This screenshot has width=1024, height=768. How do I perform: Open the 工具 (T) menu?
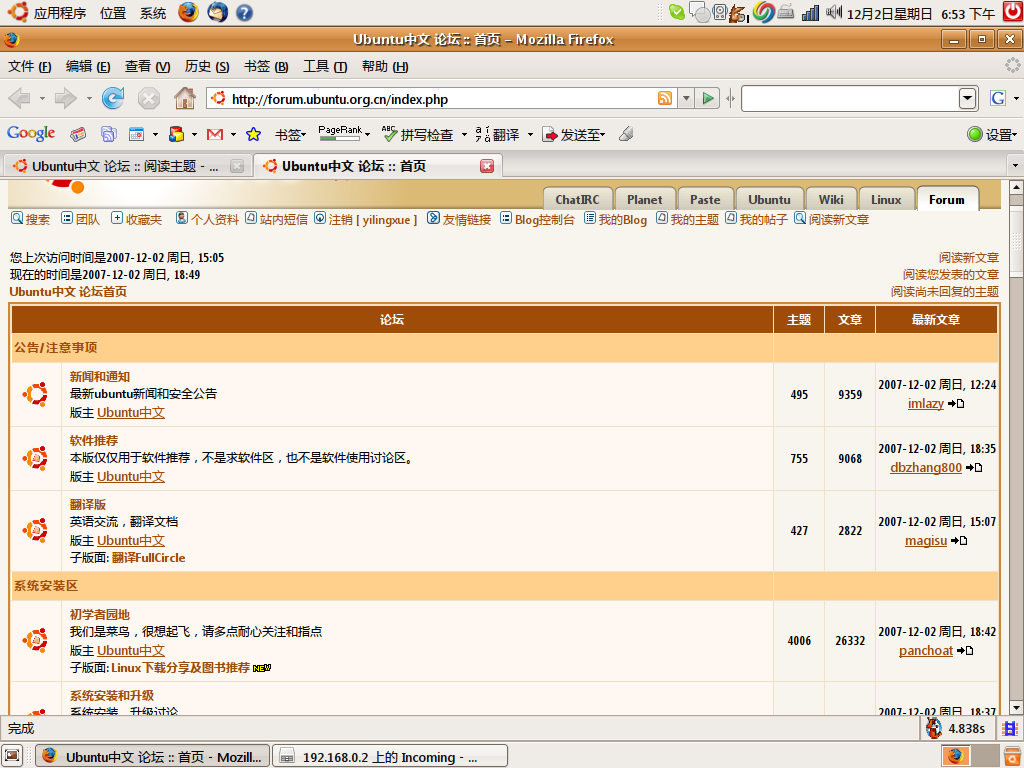pyautogui.click(x=325, y=67)
